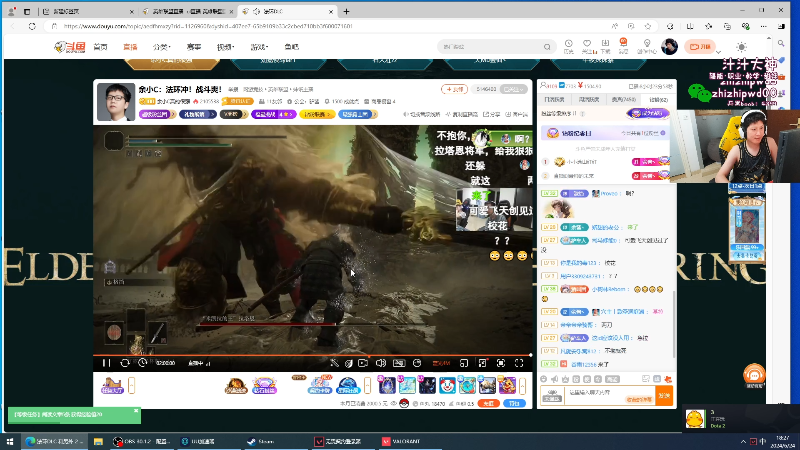This screenshot has height=450, width=800.
Task: Open the 首页 home nav item
Action: pos(101,47)
